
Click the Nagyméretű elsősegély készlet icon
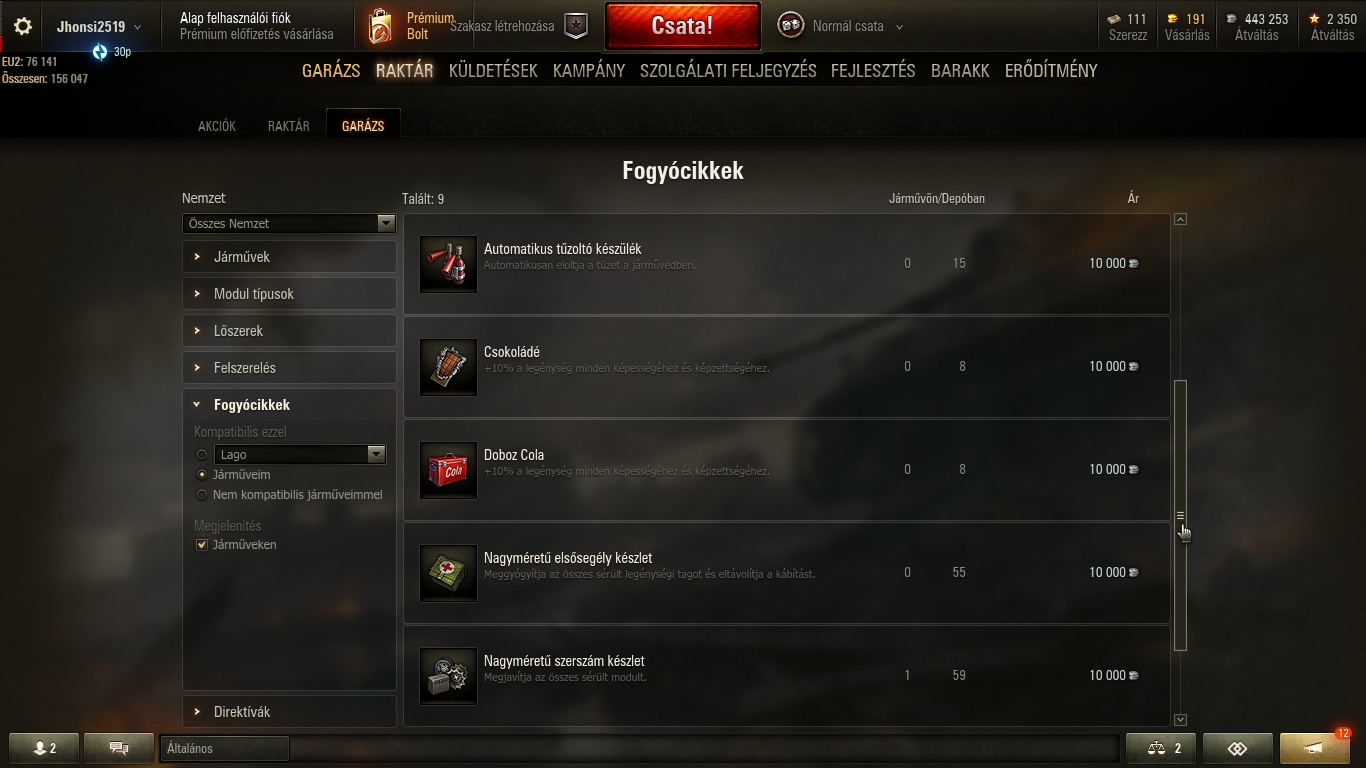[x=448, y=573]
